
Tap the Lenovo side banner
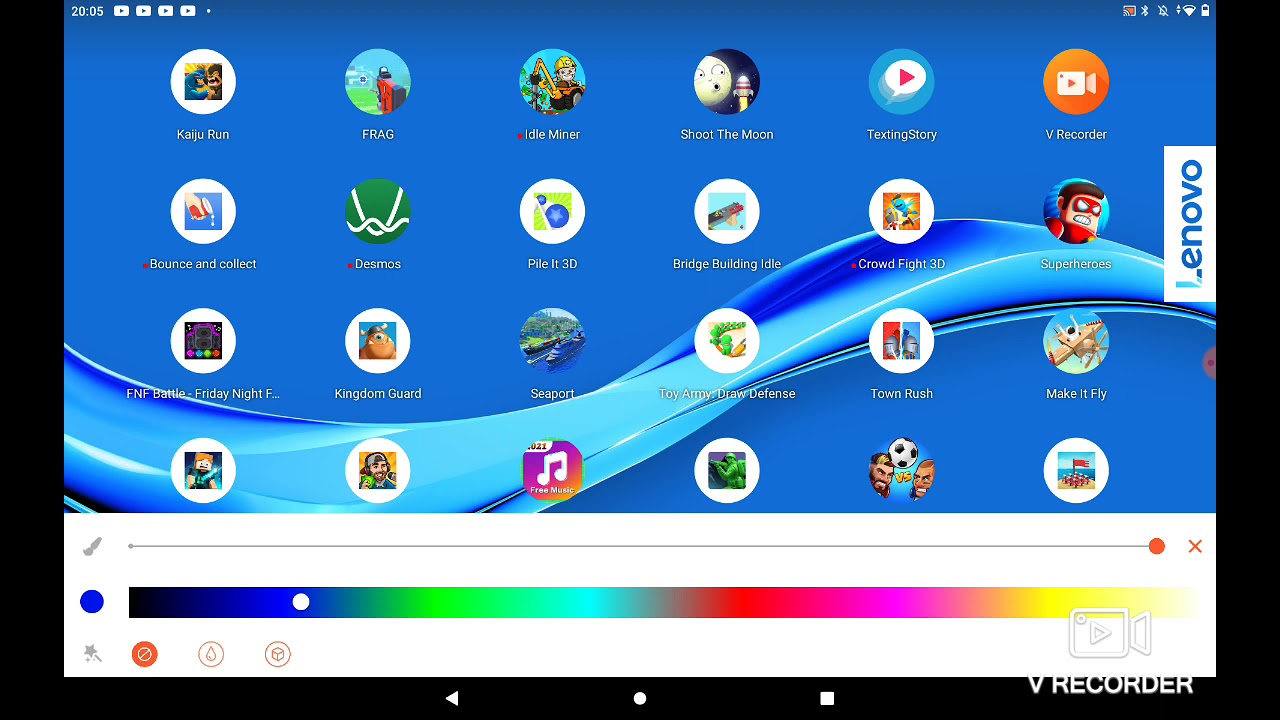1190,224
